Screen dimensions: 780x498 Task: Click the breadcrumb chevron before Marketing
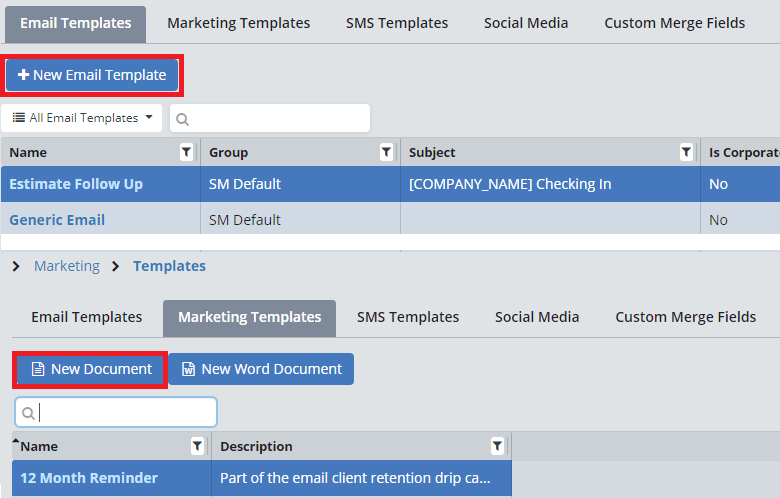(x=16, y=266)
